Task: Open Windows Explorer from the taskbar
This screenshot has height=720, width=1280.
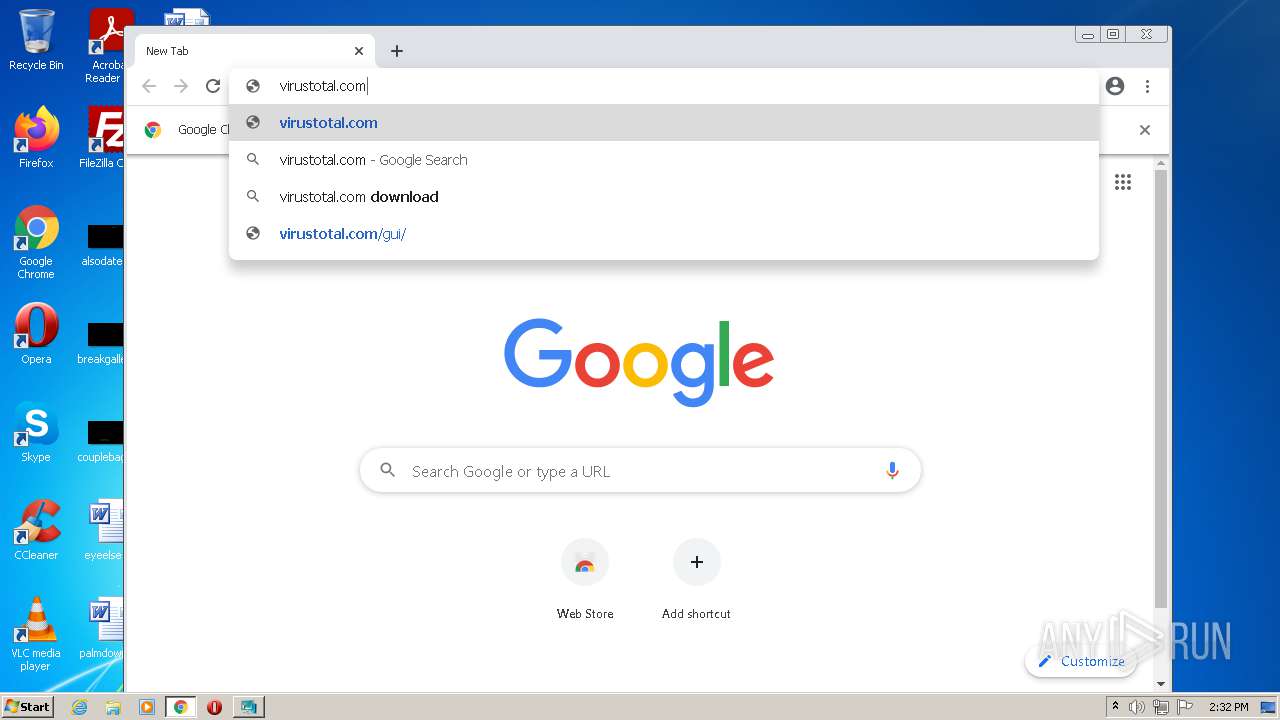Action: (113, 707)
